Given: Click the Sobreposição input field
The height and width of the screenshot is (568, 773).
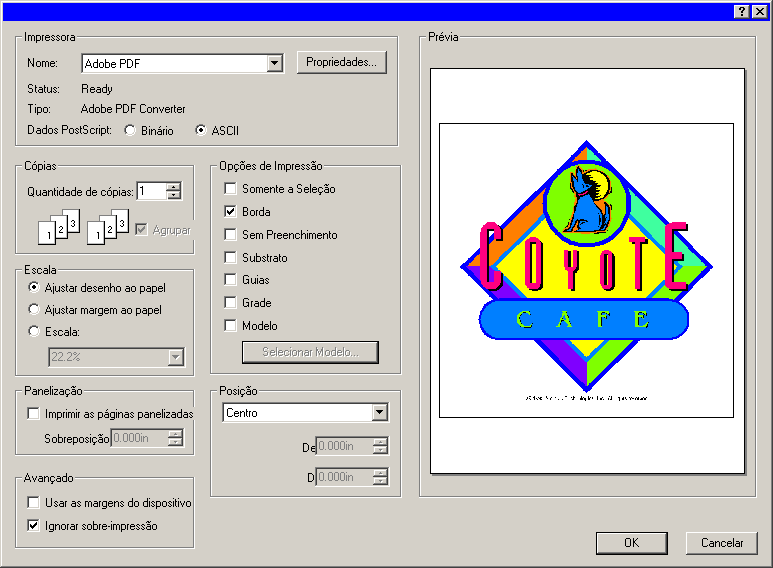Looking at the screenshot, I should point(140,438).
